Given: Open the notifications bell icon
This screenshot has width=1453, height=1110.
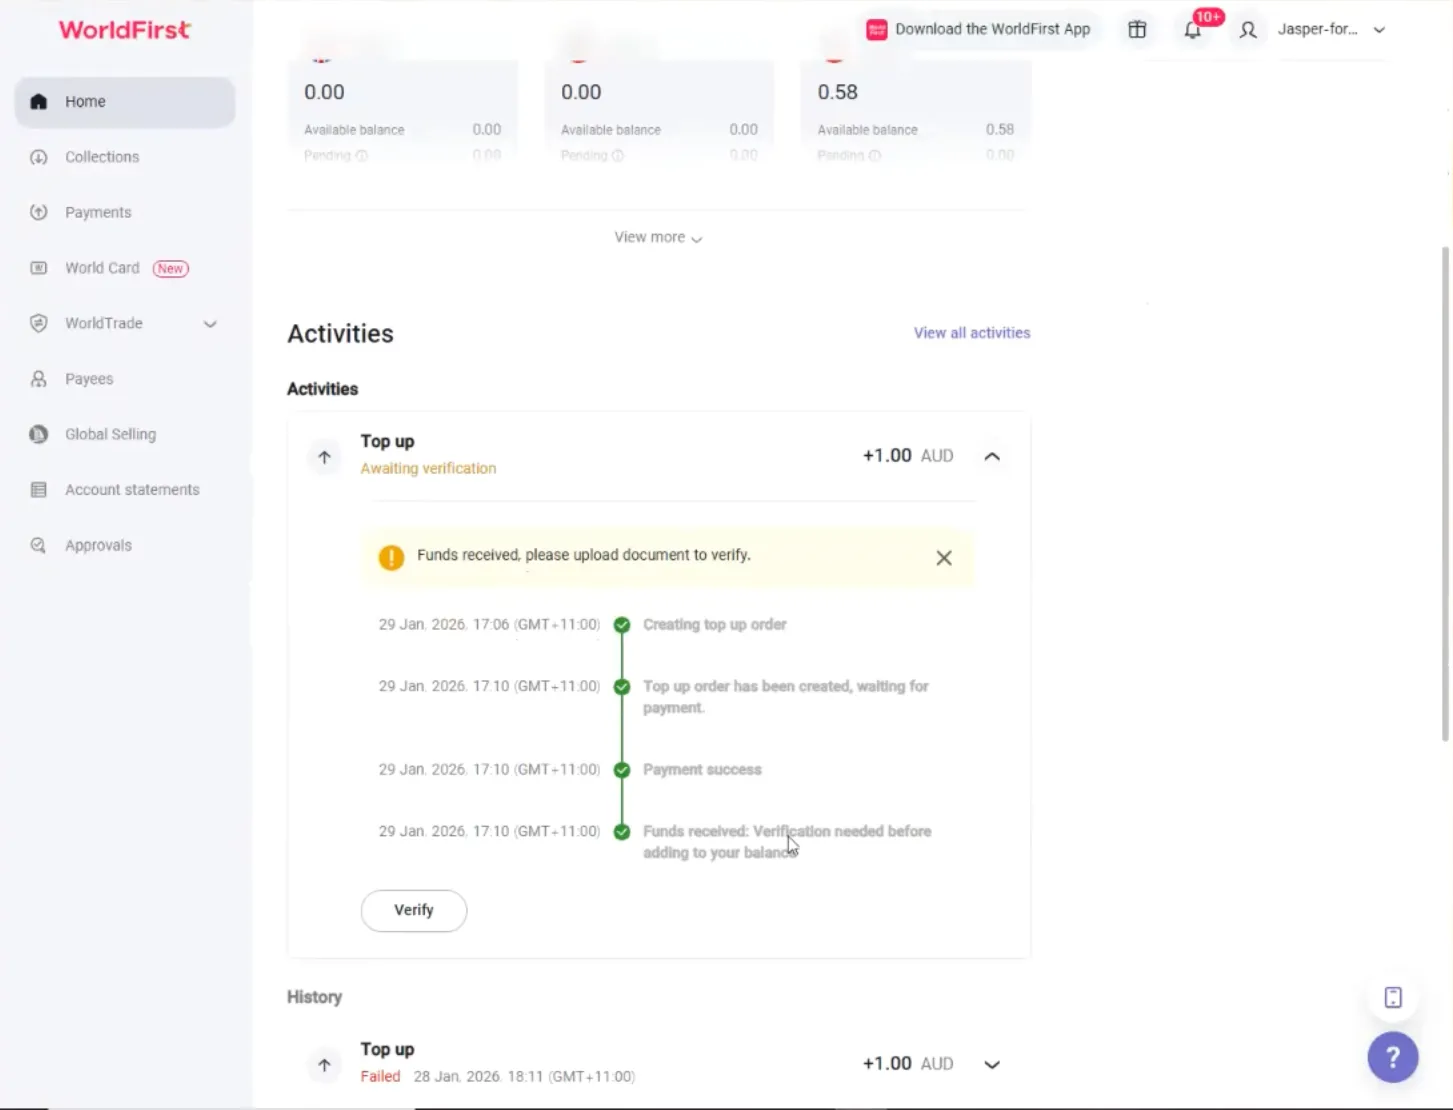Looking at the screenshot, I should click(1192, 30).
